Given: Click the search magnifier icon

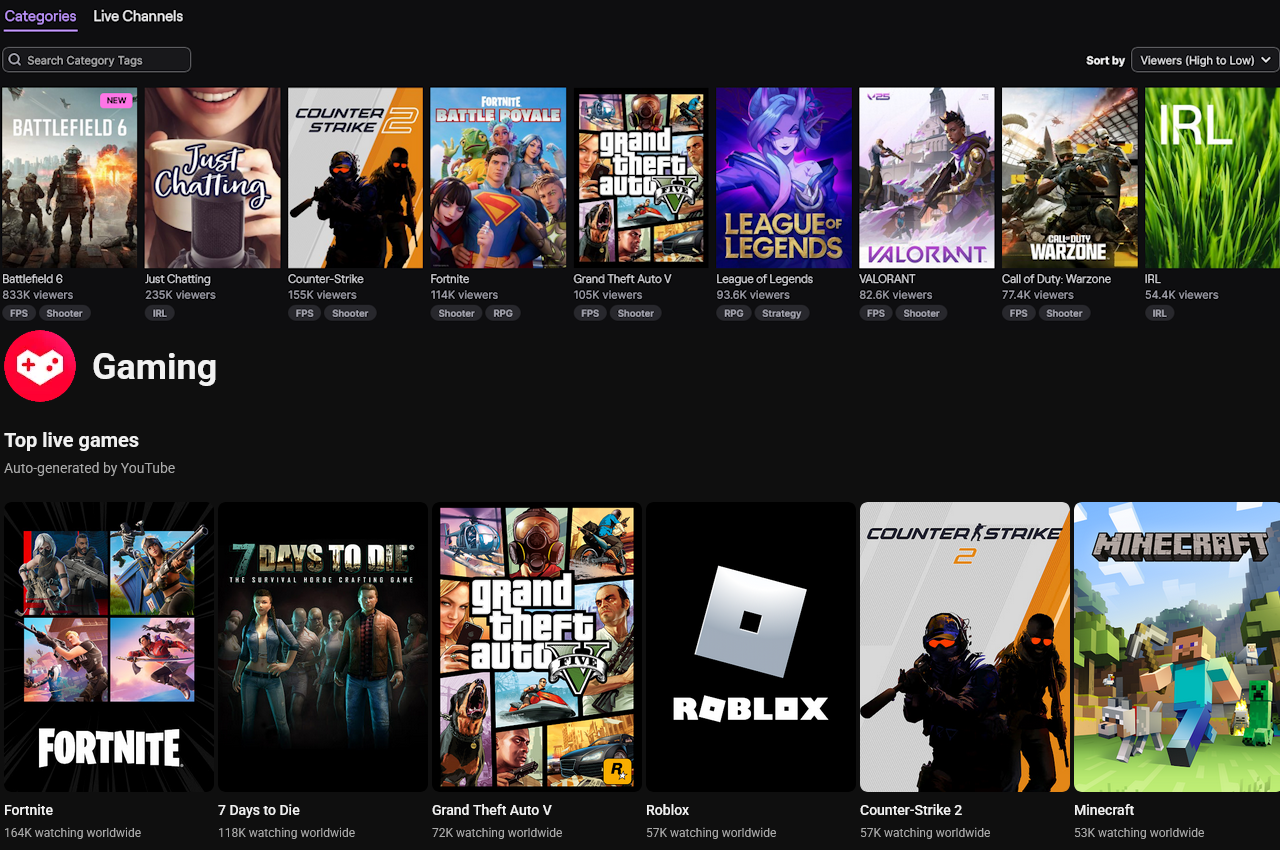Looking at the screenshot, I should tap(15, 60).
